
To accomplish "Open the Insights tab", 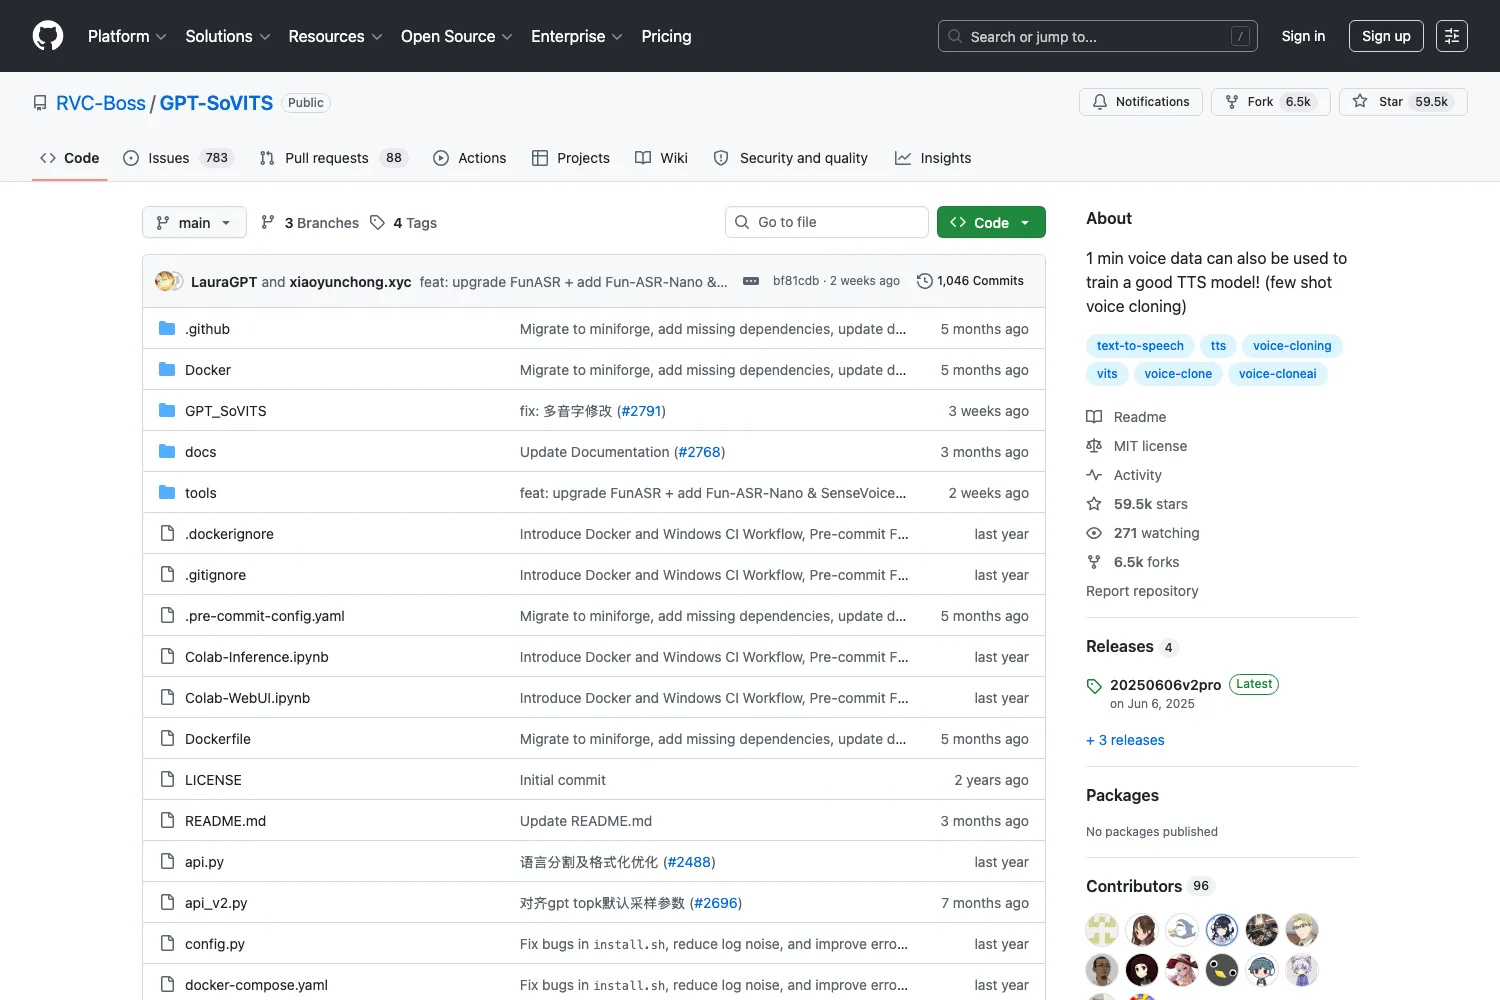I will [933, 158].
